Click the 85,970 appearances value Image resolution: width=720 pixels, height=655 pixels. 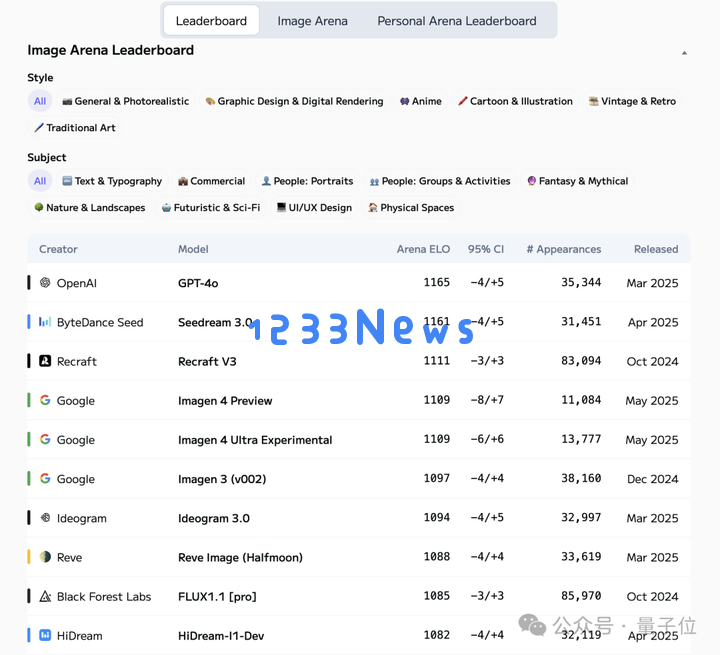coord(581,596)
